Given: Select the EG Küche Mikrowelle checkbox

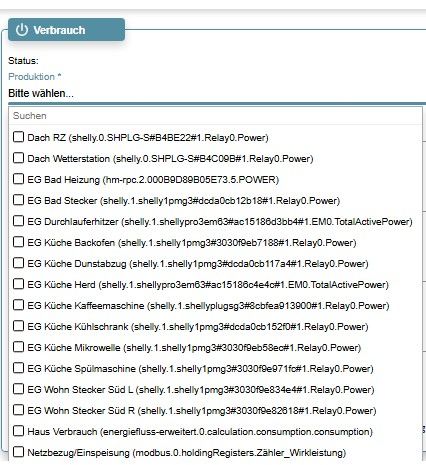Looking at the screenshot, I should (x=18, y=347).
